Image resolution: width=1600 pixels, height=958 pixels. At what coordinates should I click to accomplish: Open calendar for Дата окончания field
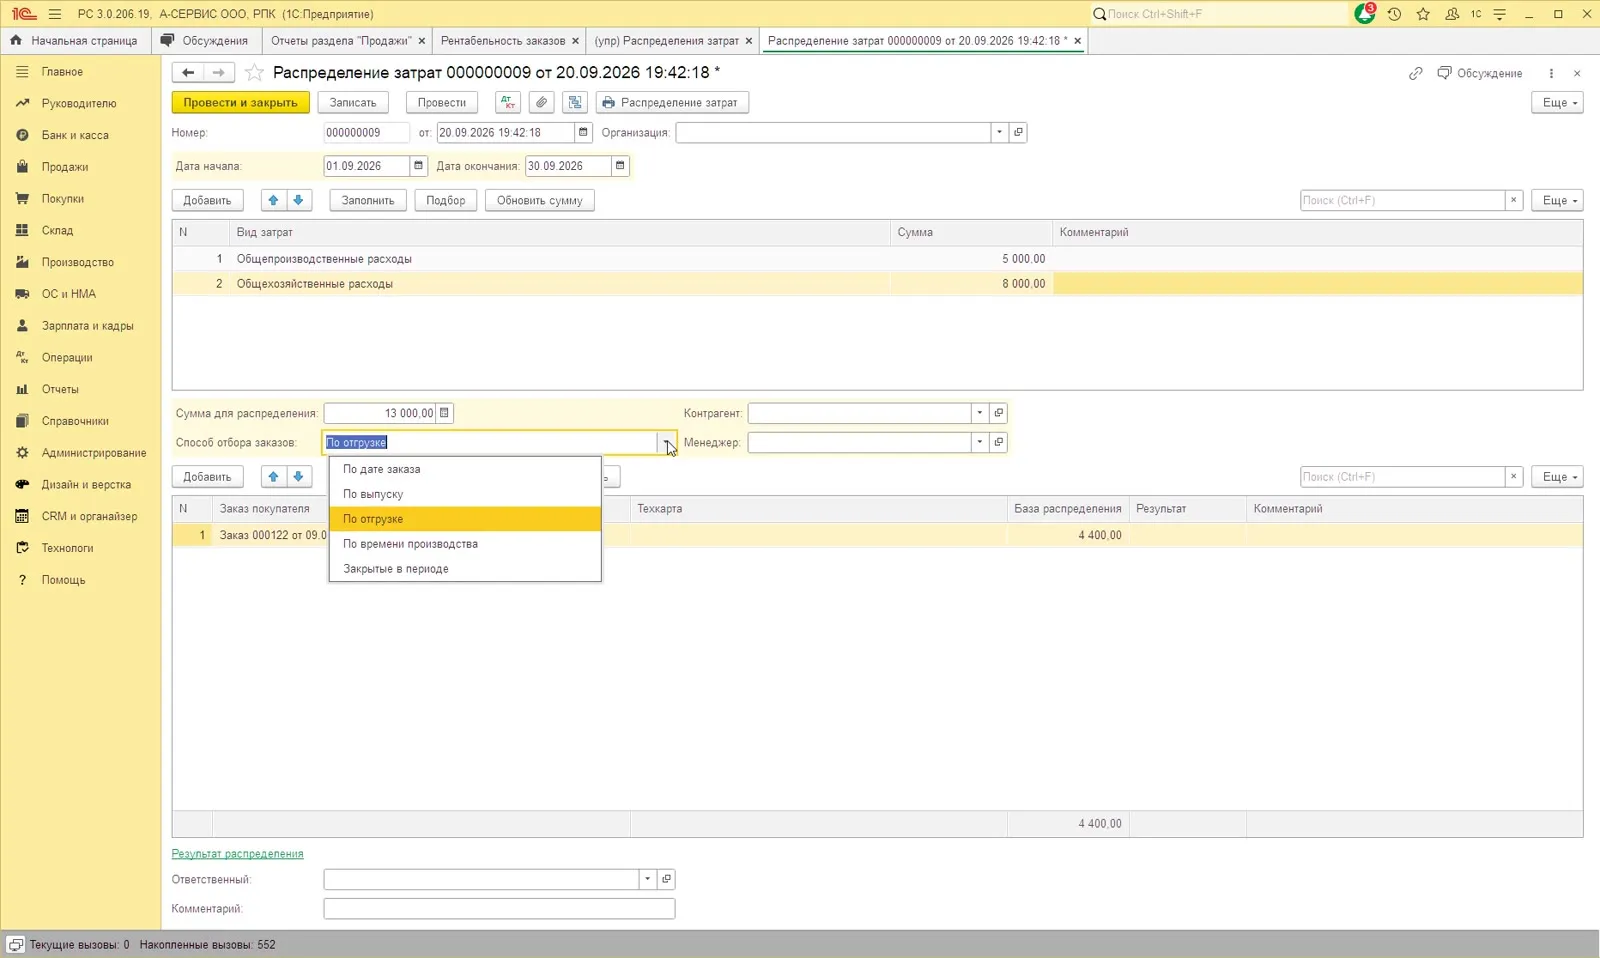[620, 166]
